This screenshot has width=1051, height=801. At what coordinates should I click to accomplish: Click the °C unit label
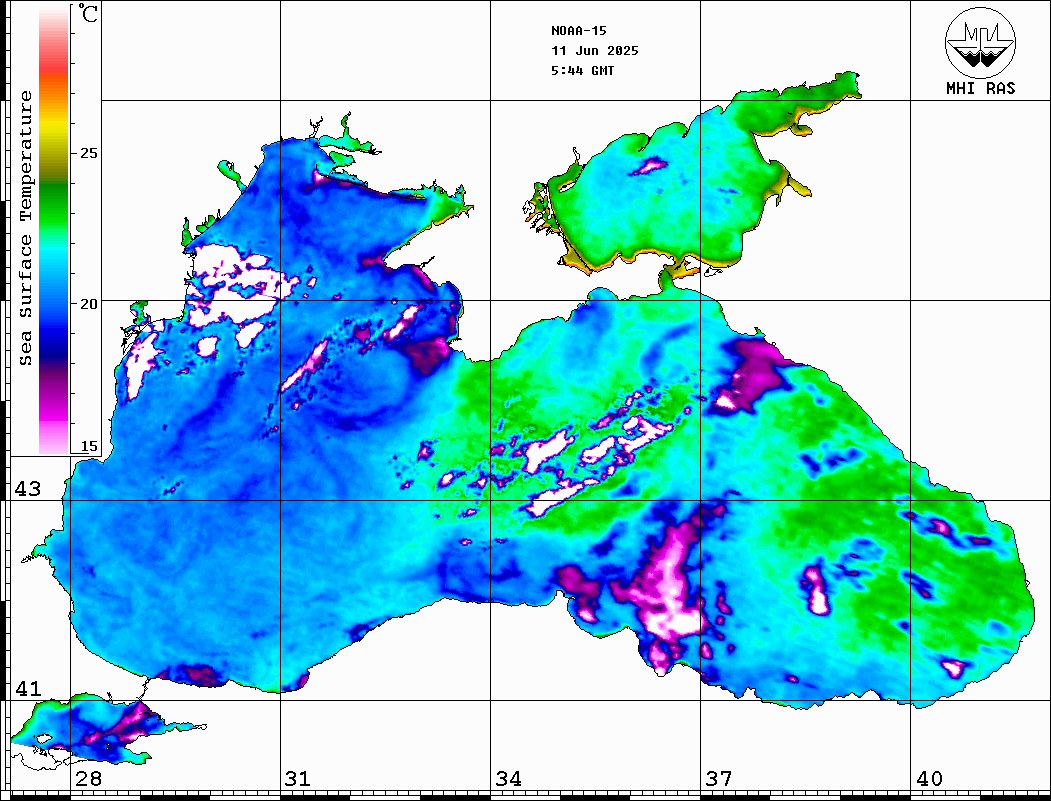[x=88, y=13]
